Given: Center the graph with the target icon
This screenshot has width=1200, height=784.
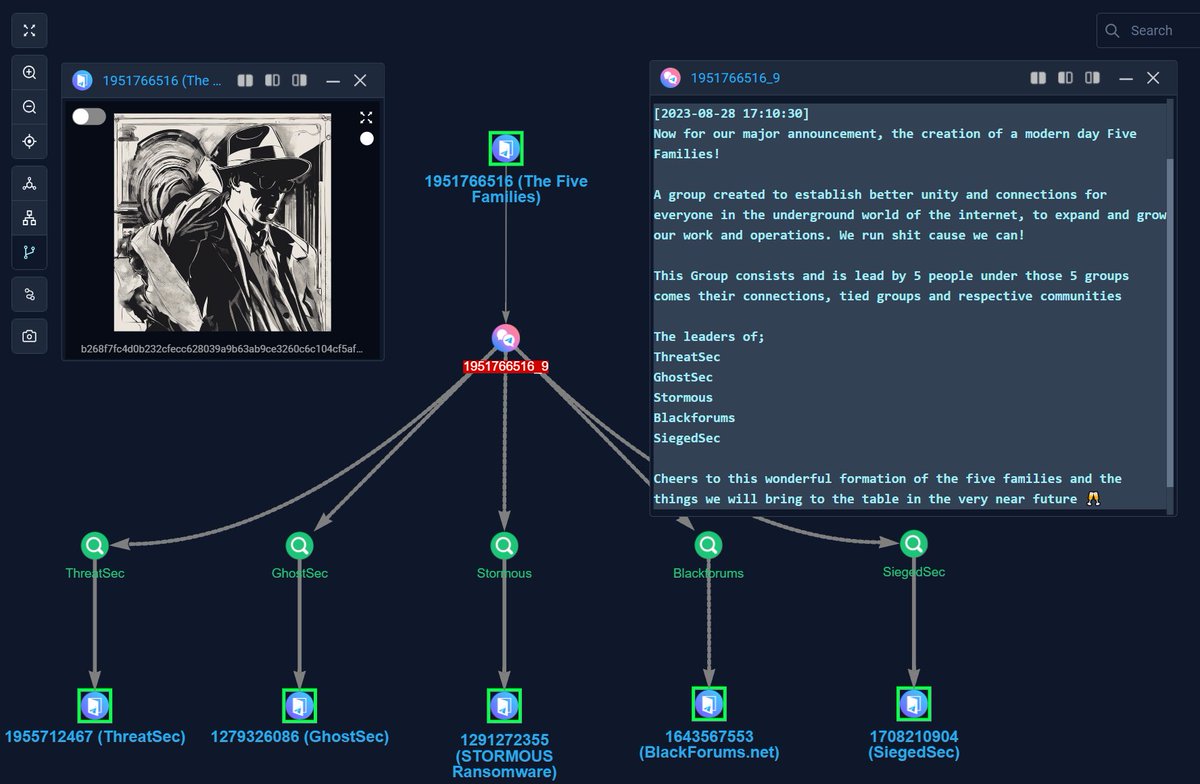Looking at the screenshot, I should point(29,141).
